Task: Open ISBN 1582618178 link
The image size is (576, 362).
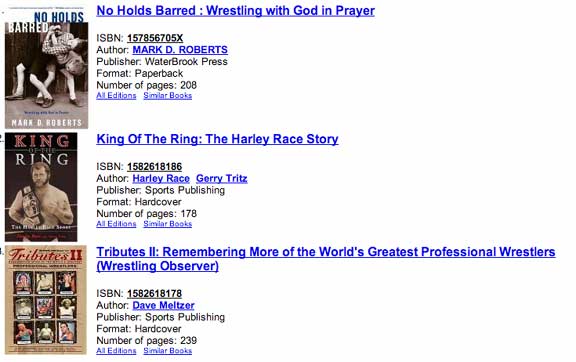Action: pyautogui.click(x=154, y=293)
